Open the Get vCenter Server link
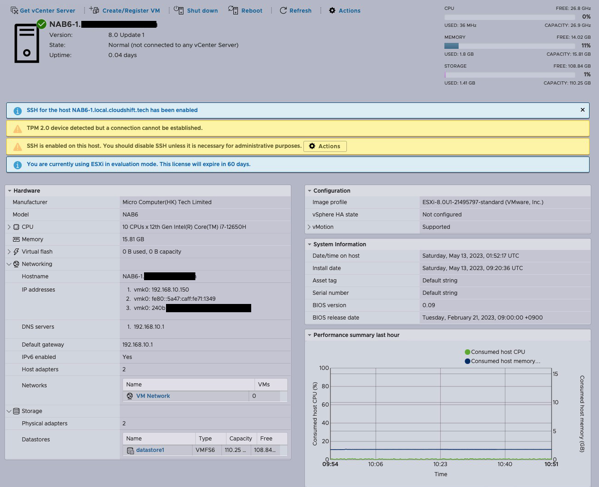 (47, 11)
